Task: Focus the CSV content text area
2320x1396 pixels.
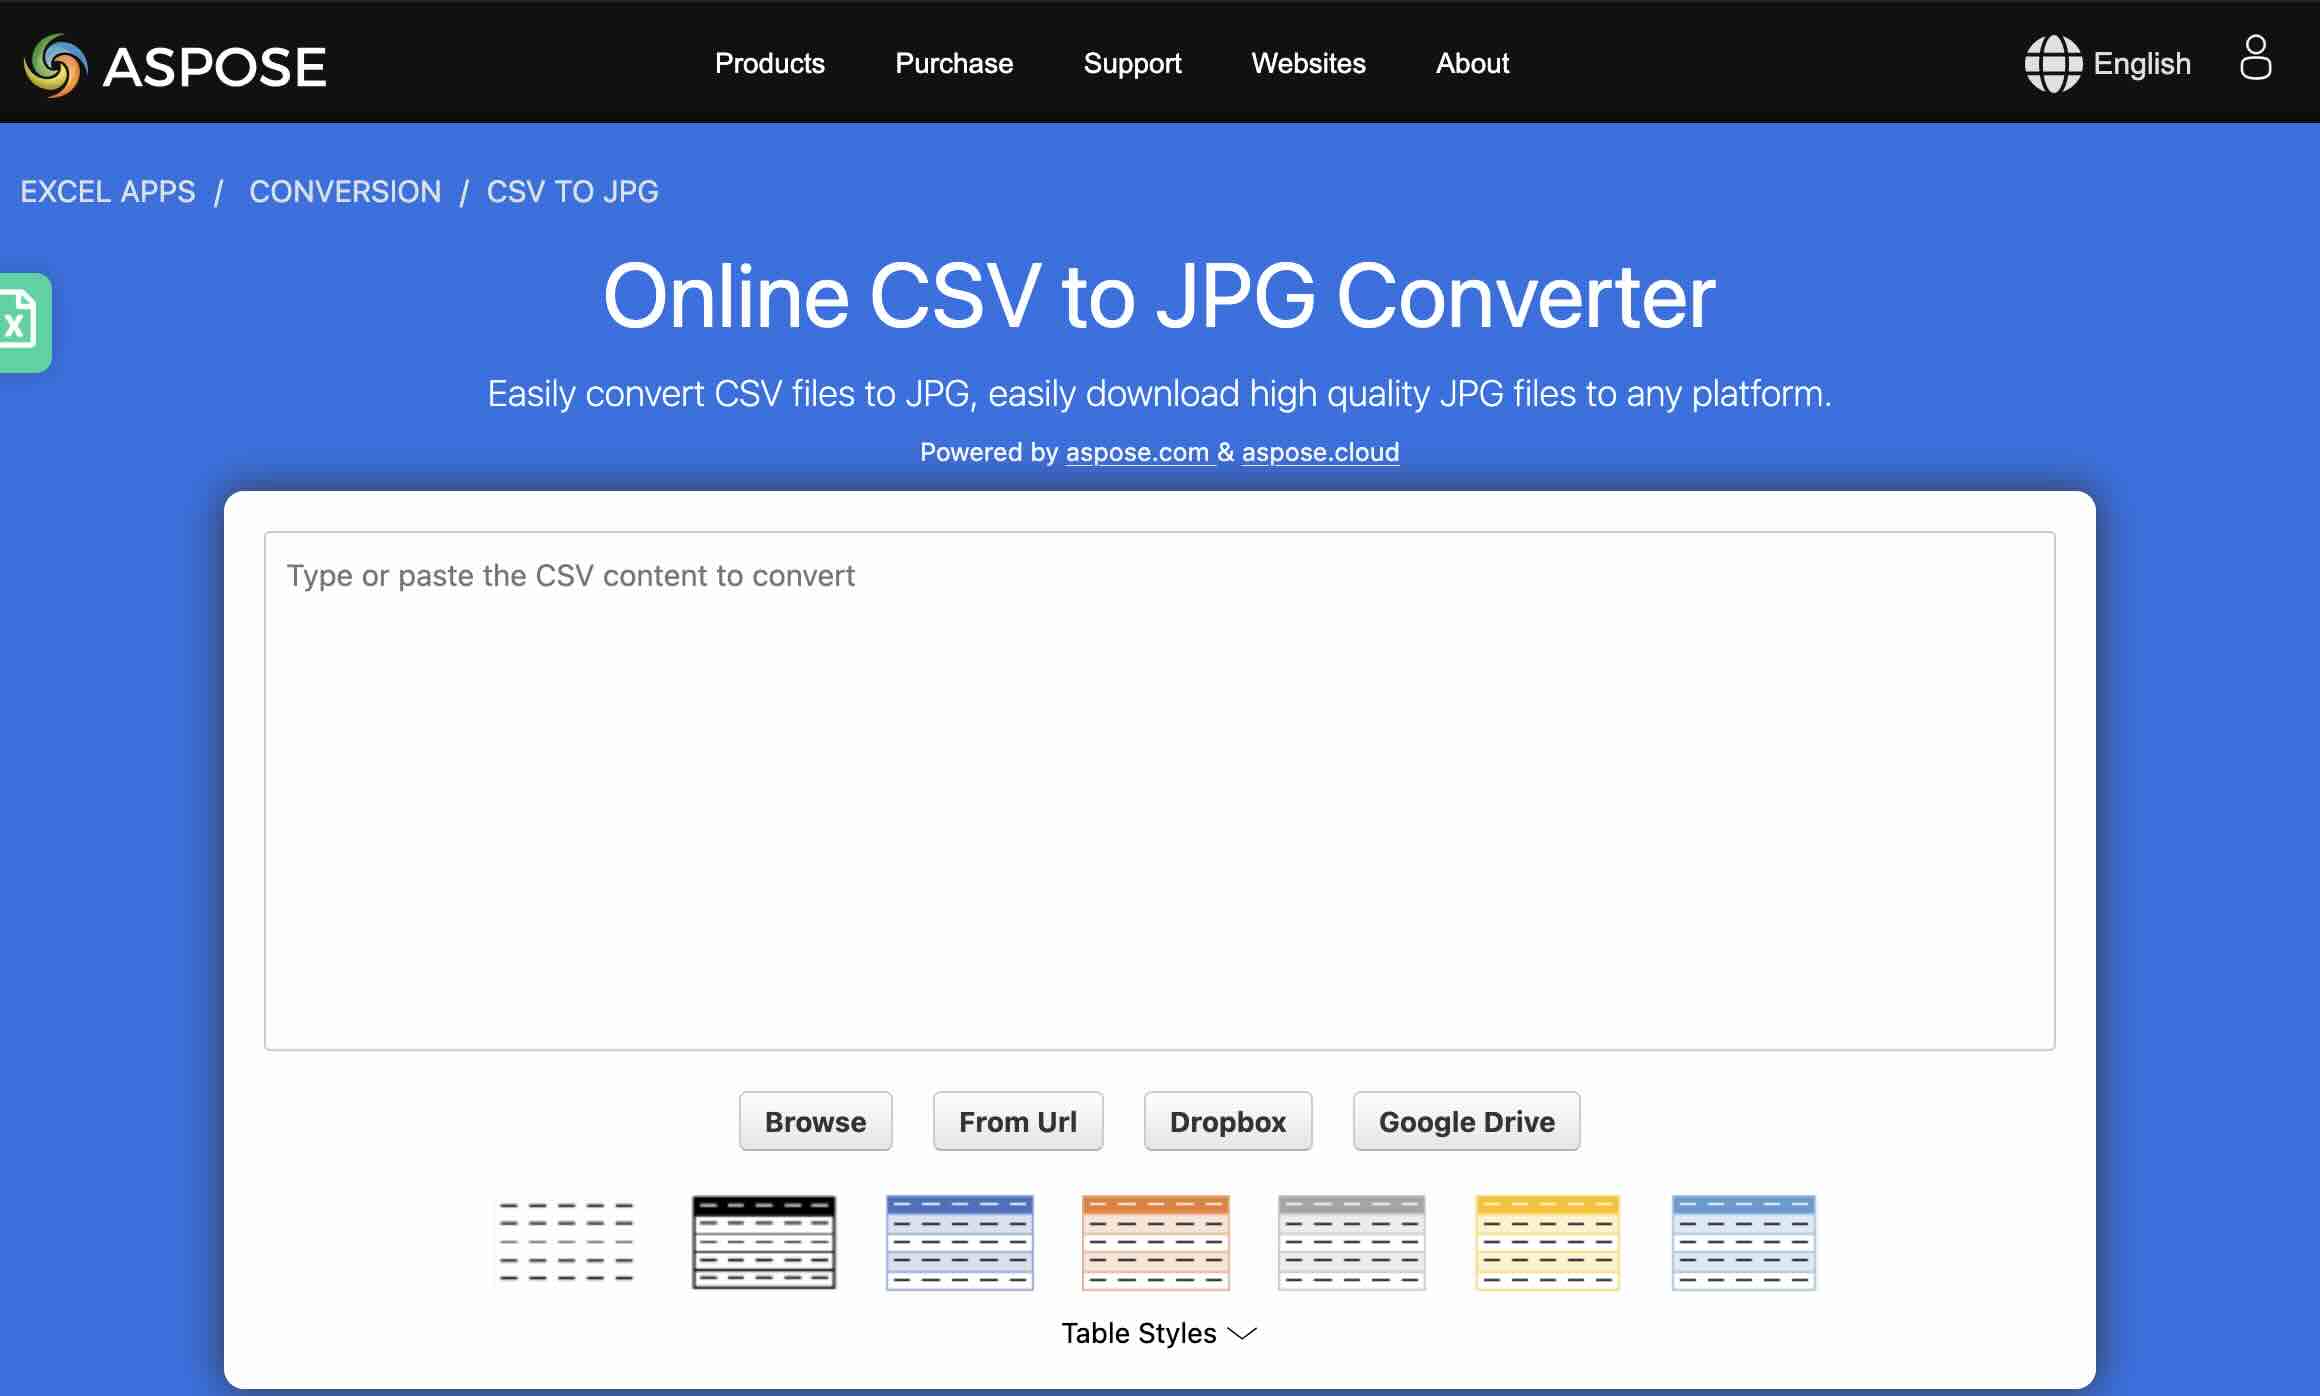Action: click(x=1160, y=791)
